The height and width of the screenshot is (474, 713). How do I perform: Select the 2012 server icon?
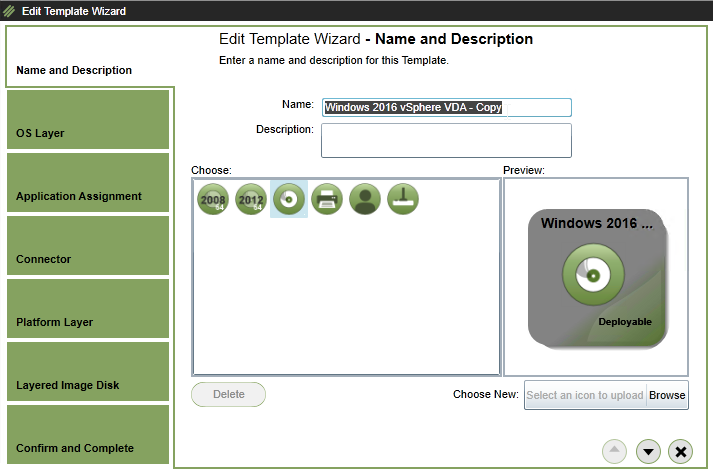pyautogui.click(x=251, y=199)
